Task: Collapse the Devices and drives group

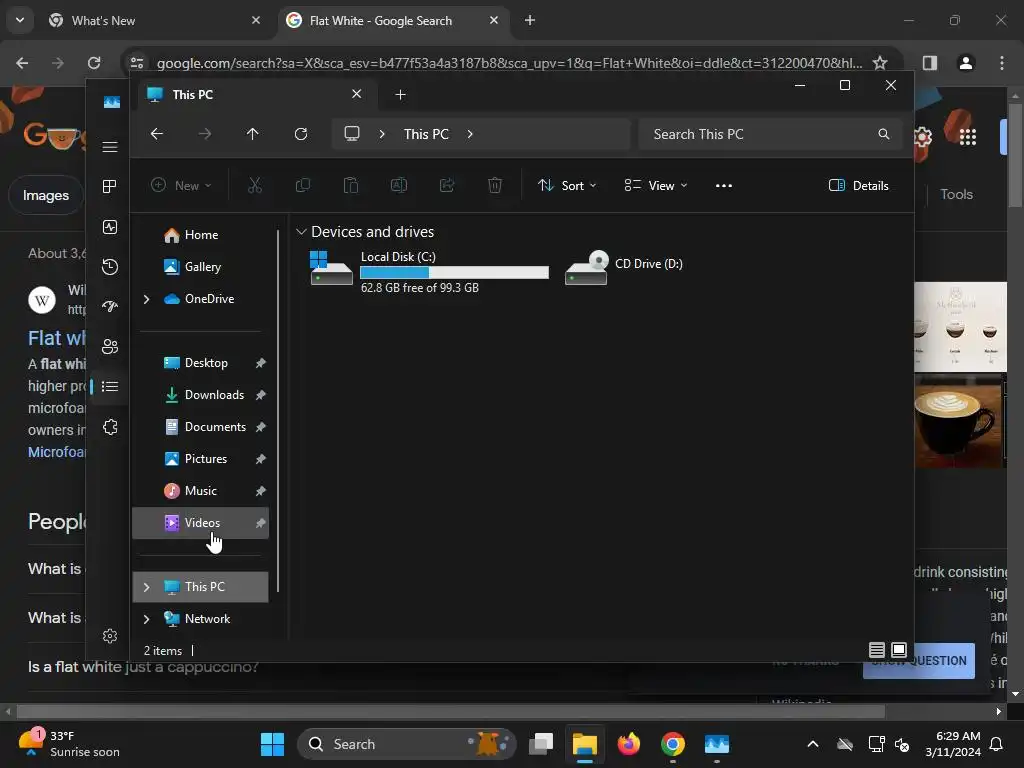Action: pos(301,232)
